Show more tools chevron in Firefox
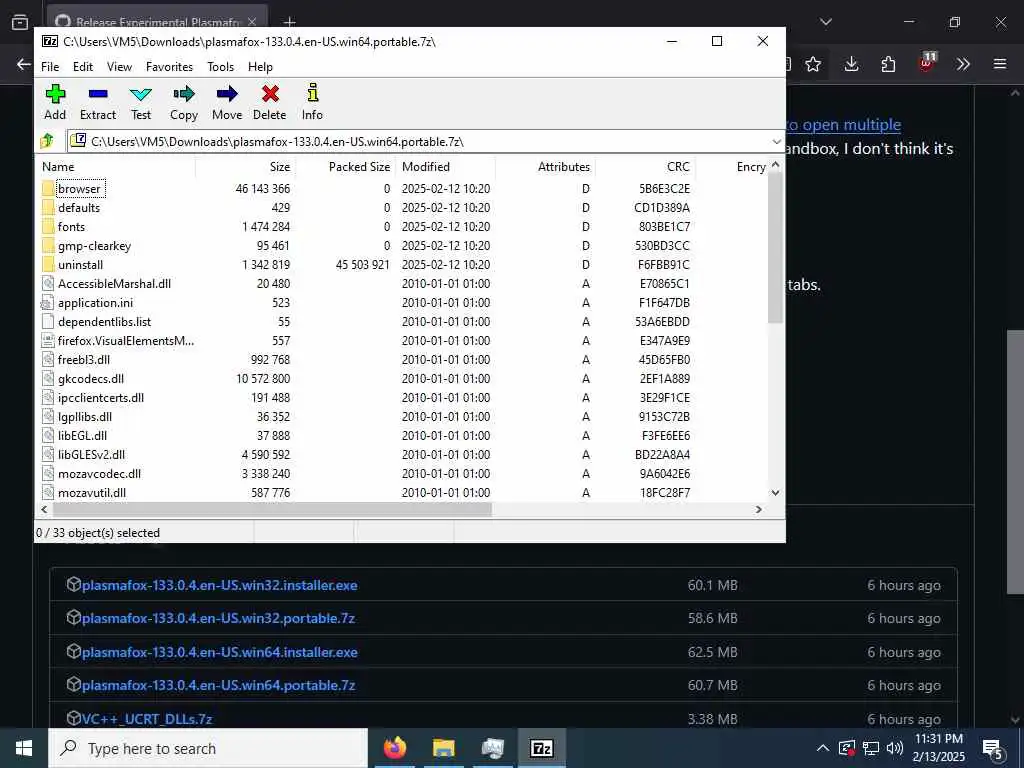The width and height of the screenshot is (1024, 768). [963, 64]
